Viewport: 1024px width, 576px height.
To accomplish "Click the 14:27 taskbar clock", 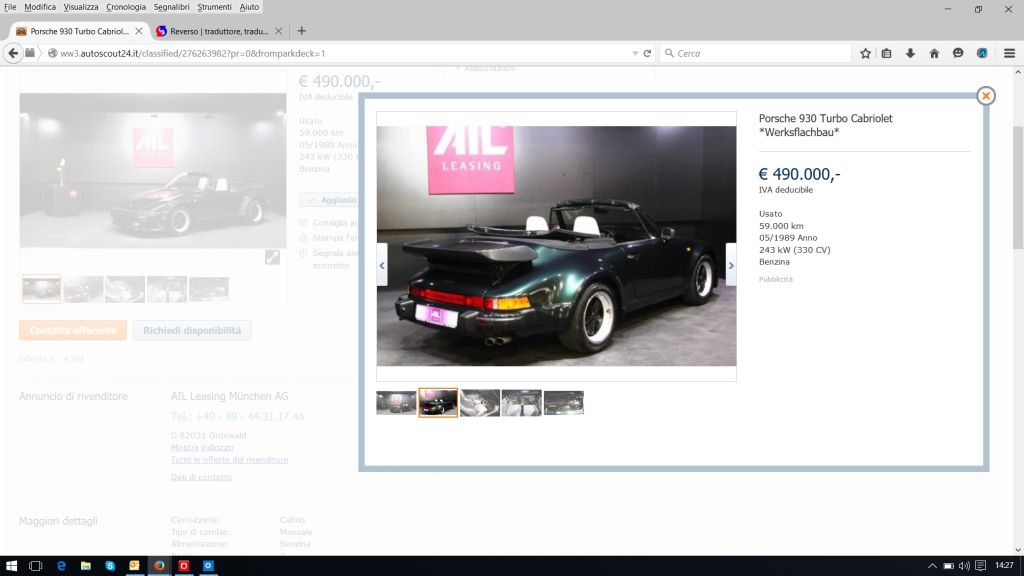I will pos(1004,566).
